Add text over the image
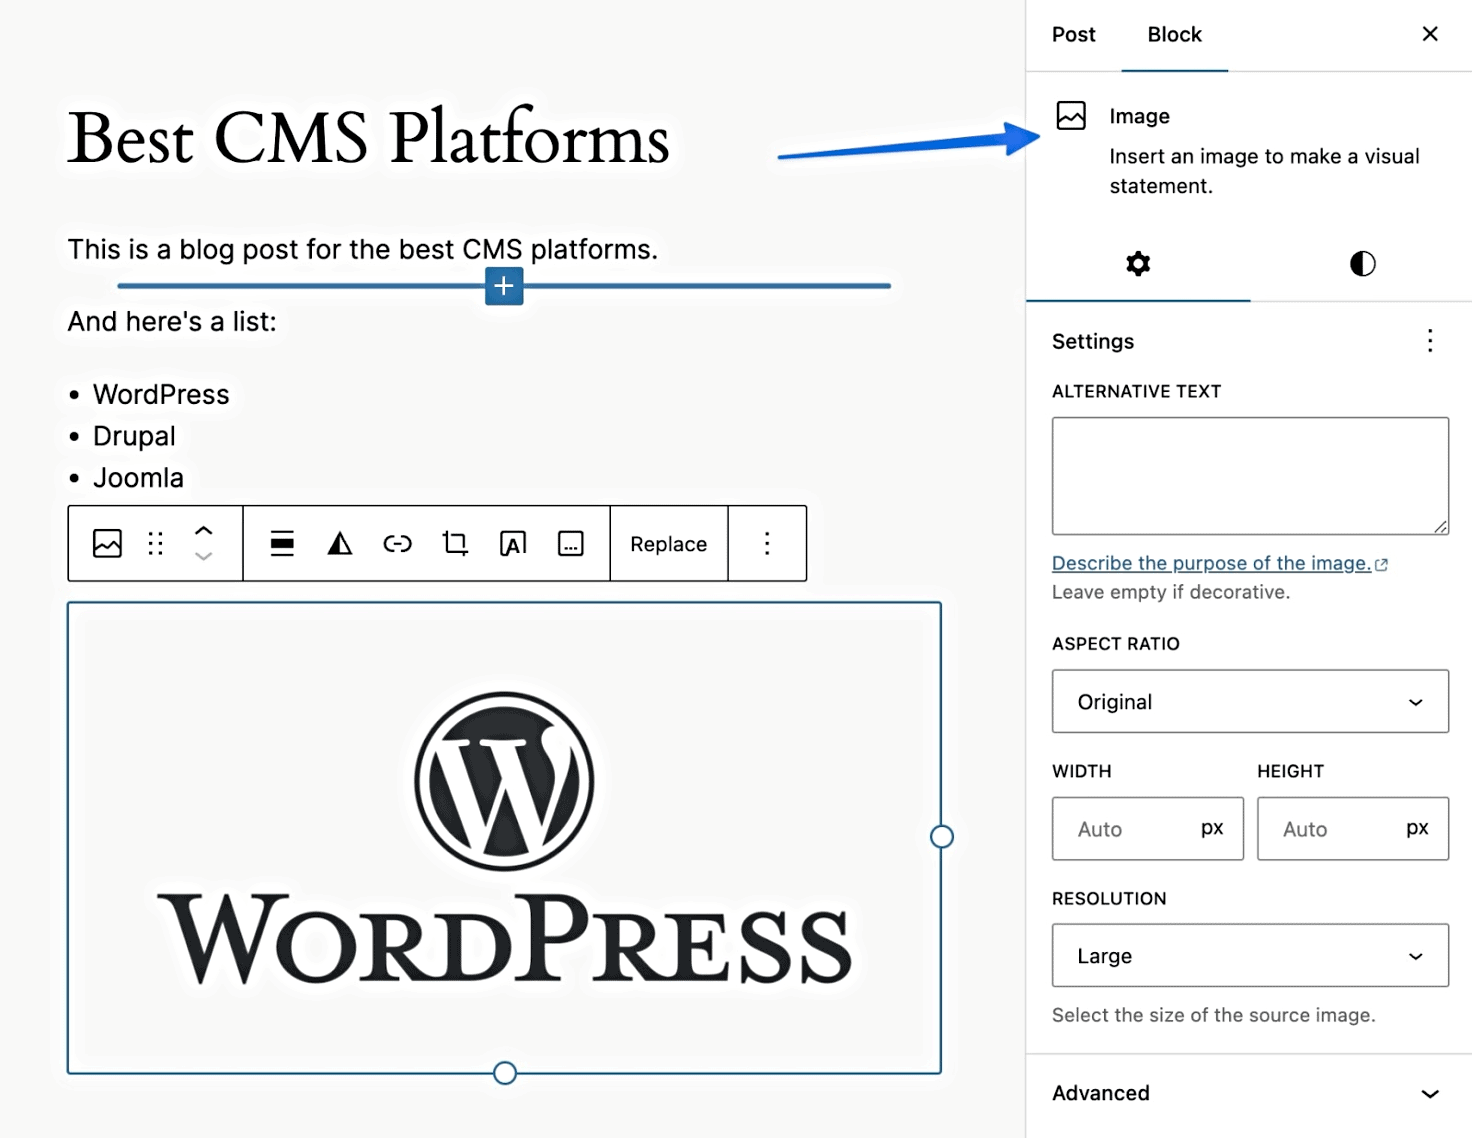1472x1138 pixels. pyautogui.click(x=512, y=543)
